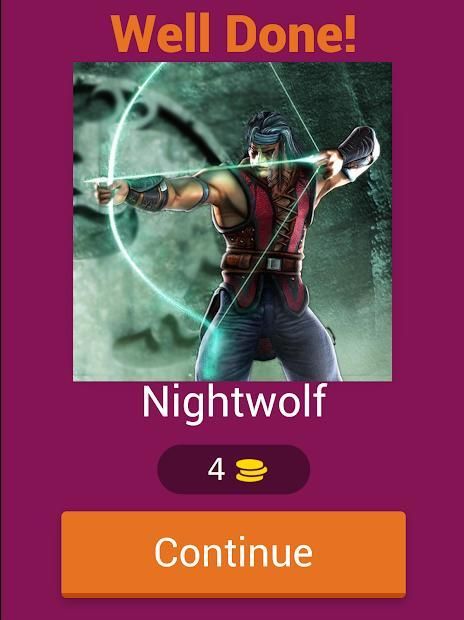The height and width of the screenshot is (620, 464).
Task: Tap the silver belt buckle on Nightwolf
Action: (273, 263)
